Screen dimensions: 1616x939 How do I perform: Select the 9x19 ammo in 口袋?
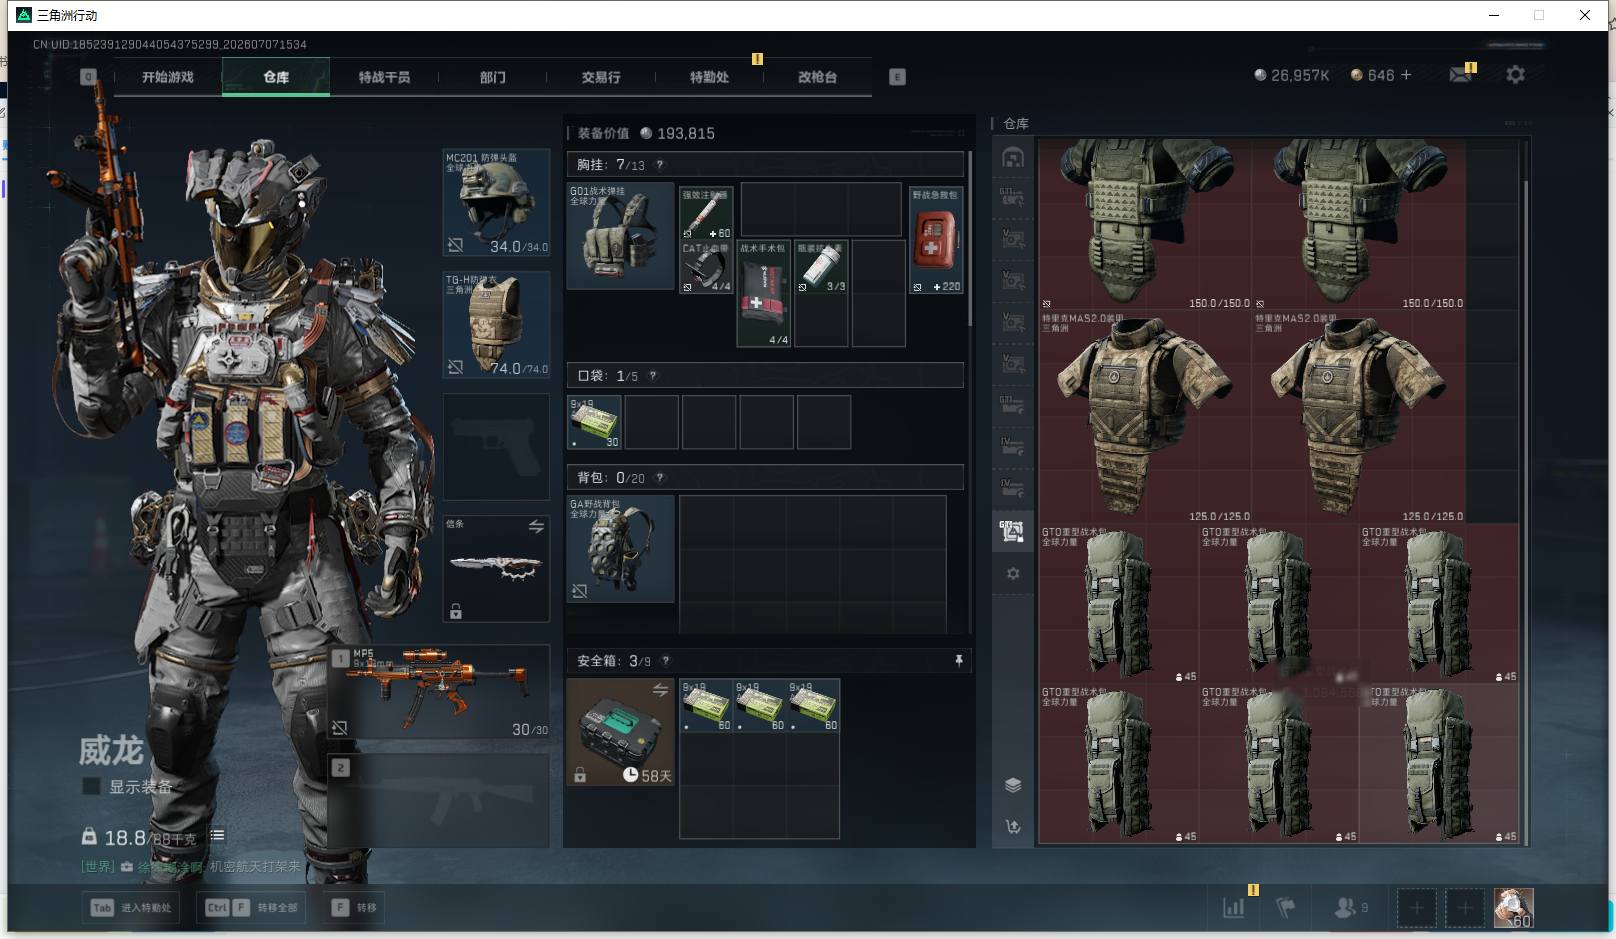point(594,421)
